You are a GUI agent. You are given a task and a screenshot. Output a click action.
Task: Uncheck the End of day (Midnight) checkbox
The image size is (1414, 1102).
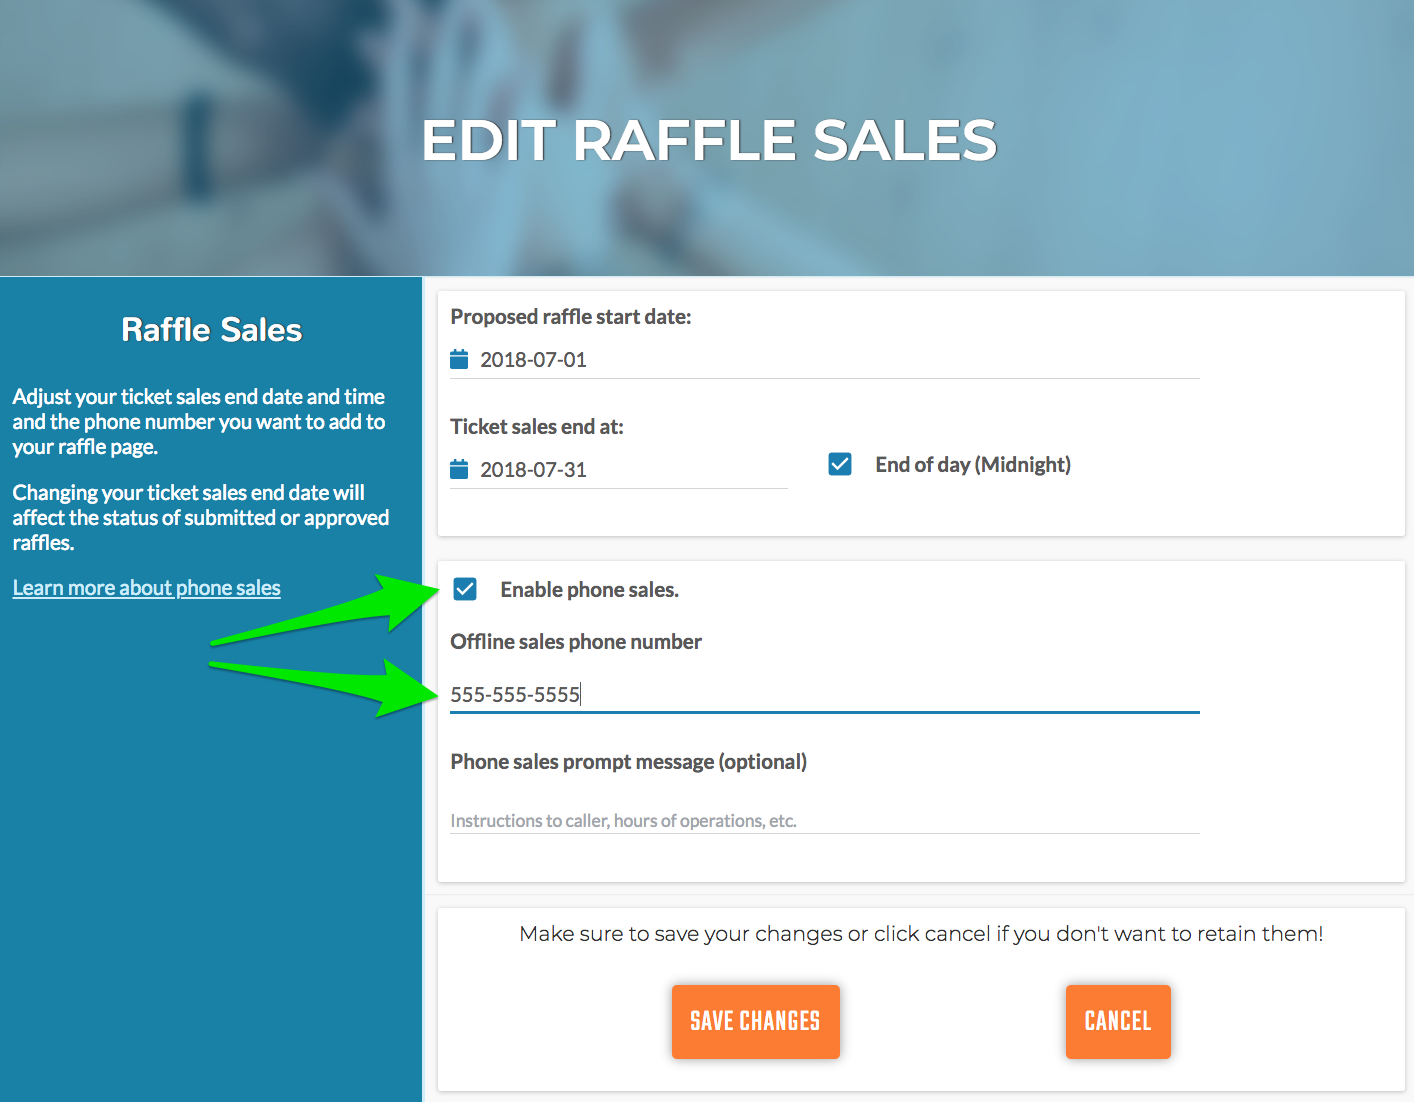[840, 464]
